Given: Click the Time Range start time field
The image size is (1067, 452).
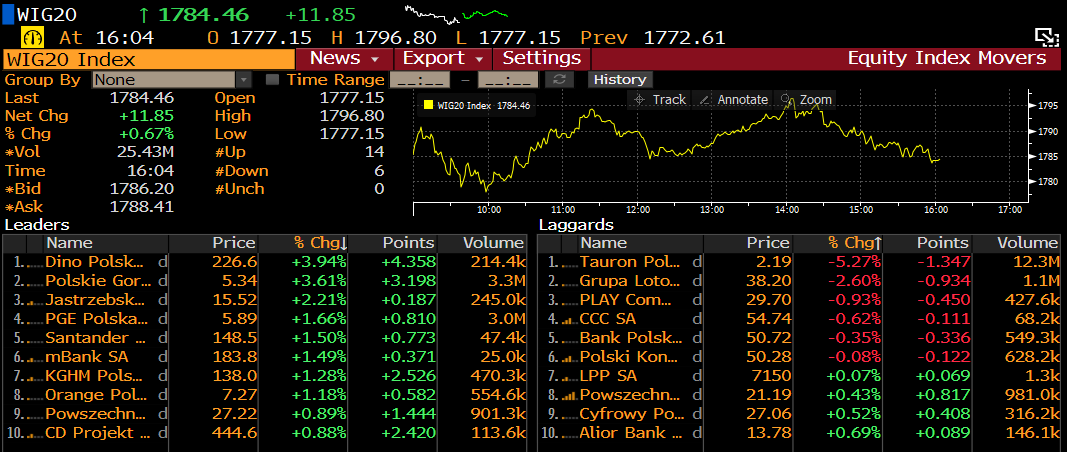Looking at the screenshot, I should pos(422,80).
